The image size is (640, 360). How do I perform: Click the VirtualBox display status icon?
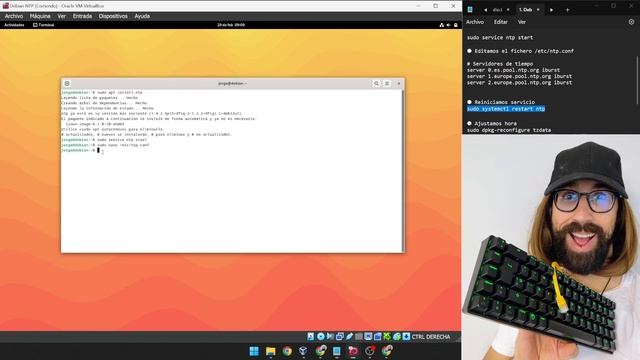368,336
